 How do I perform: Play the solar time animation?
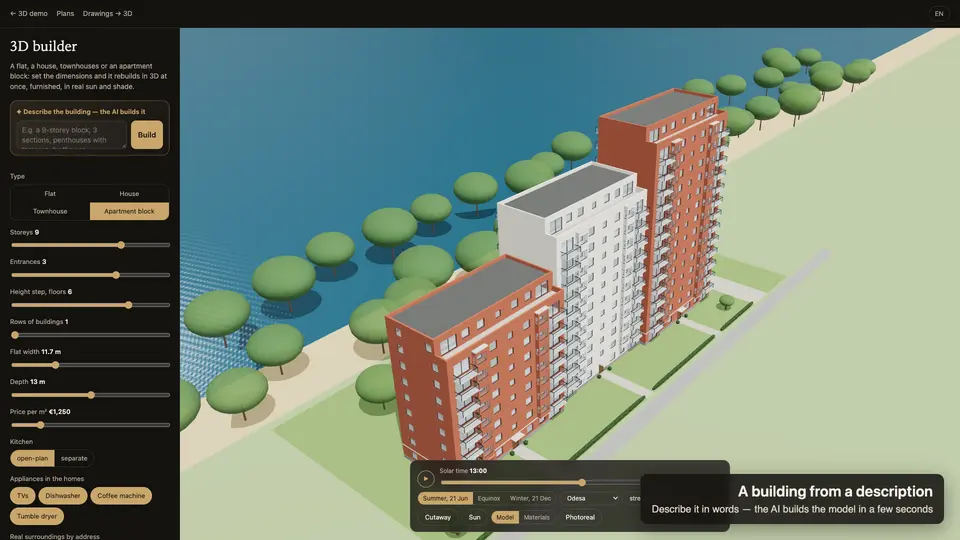(x=426, y=479)
